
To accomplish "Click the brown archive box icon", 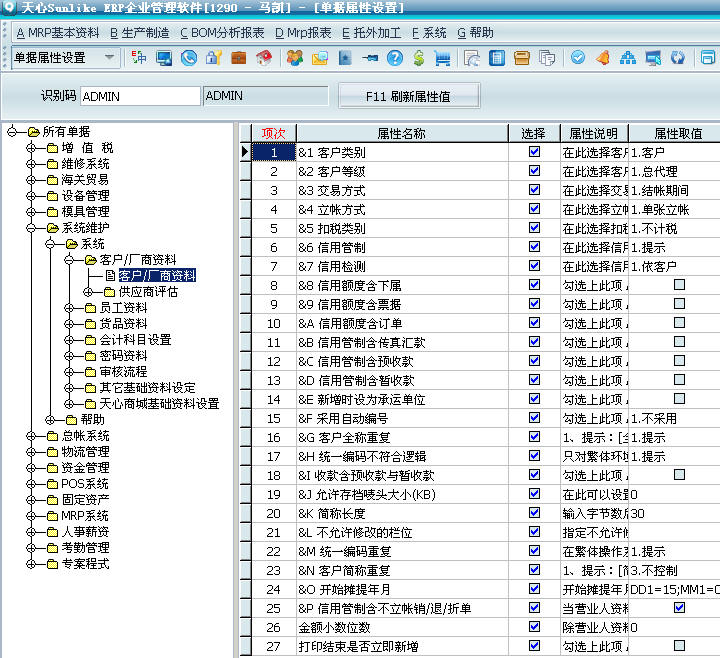I will [522, 58].
